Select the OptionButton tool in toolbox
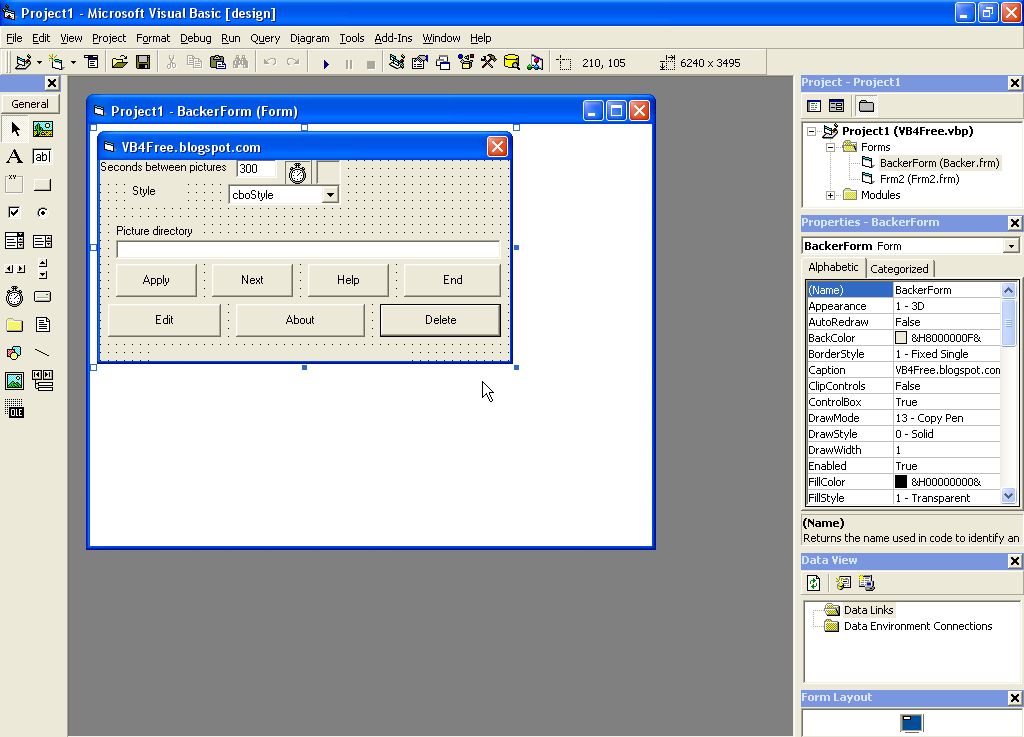The height and width of the screenshot is (737, 1024). [42, 212]
